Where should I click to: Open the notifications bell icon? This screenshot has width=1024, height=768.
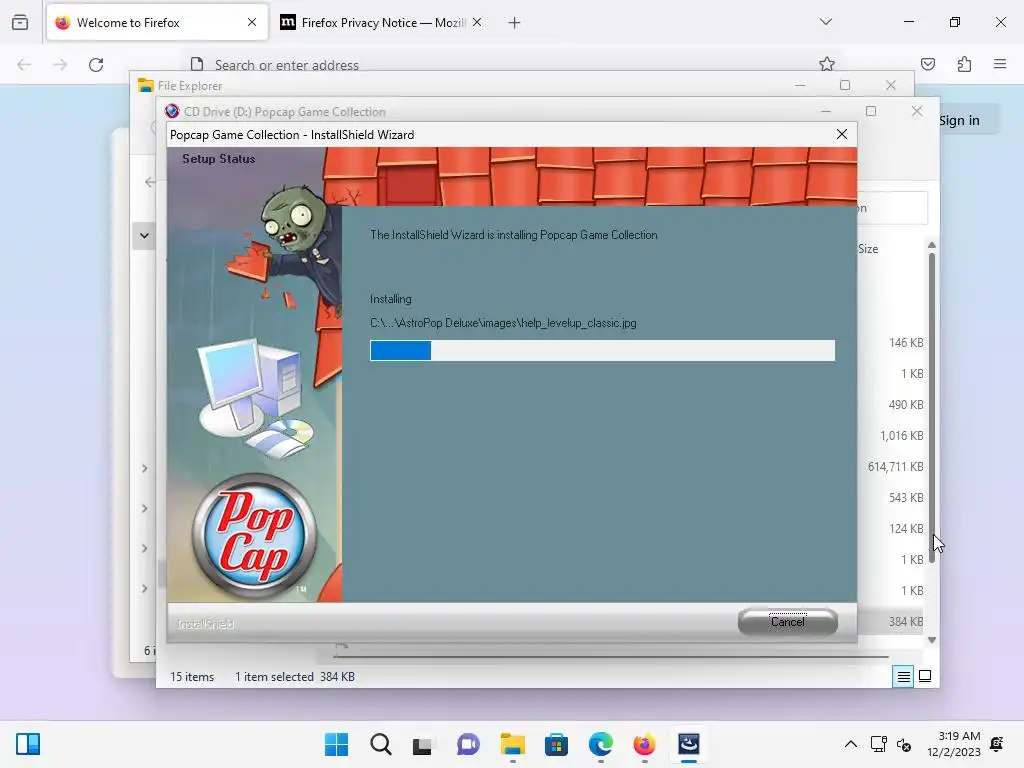(x=997, y=744)
